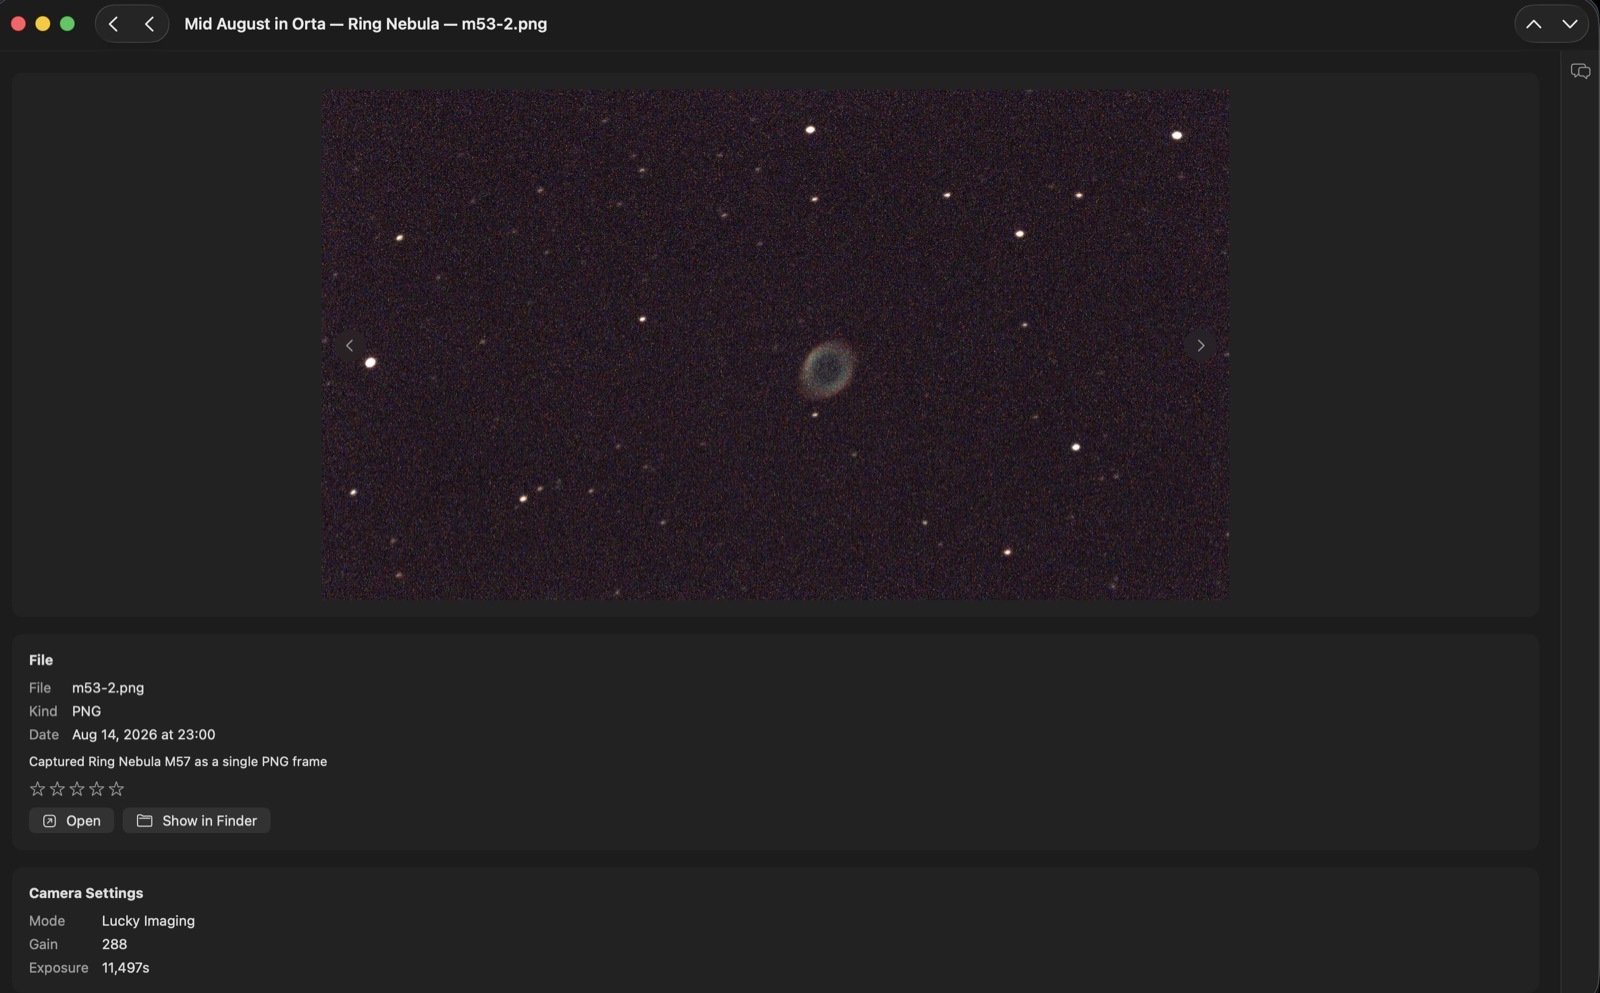Rate the image five stars
This screenshot has height=993, width=1600.
[x=117, y=789]
